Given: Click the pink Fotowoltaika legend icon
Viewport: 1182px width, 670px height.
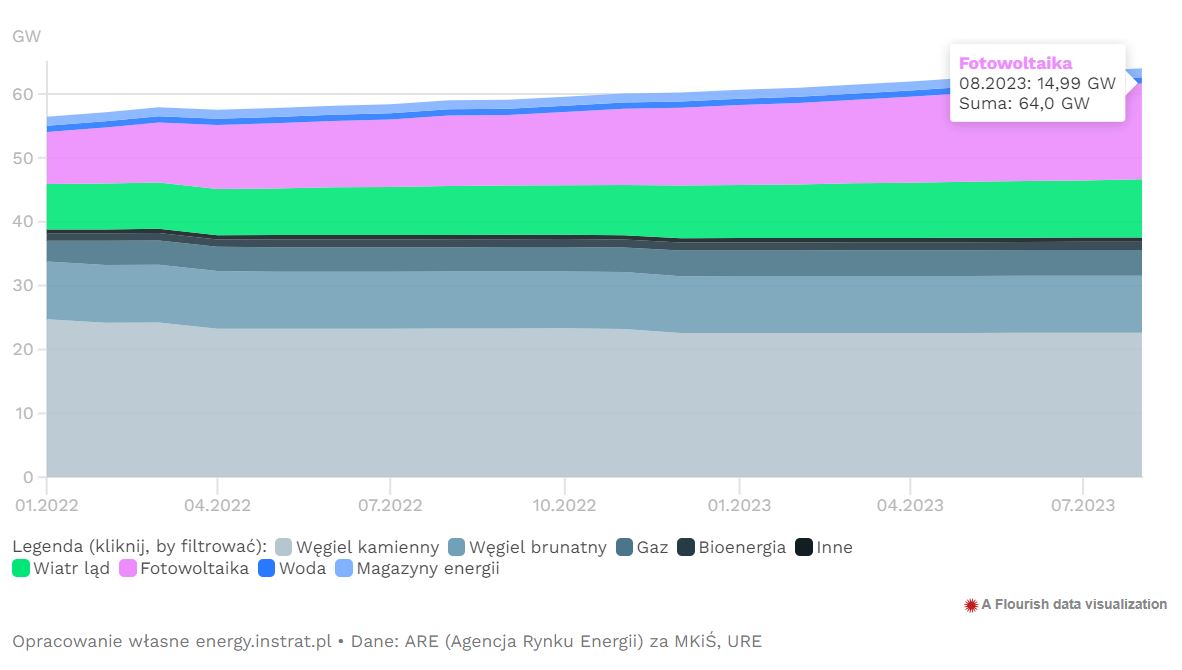Looking at the screenshot, I should (128, 569).
